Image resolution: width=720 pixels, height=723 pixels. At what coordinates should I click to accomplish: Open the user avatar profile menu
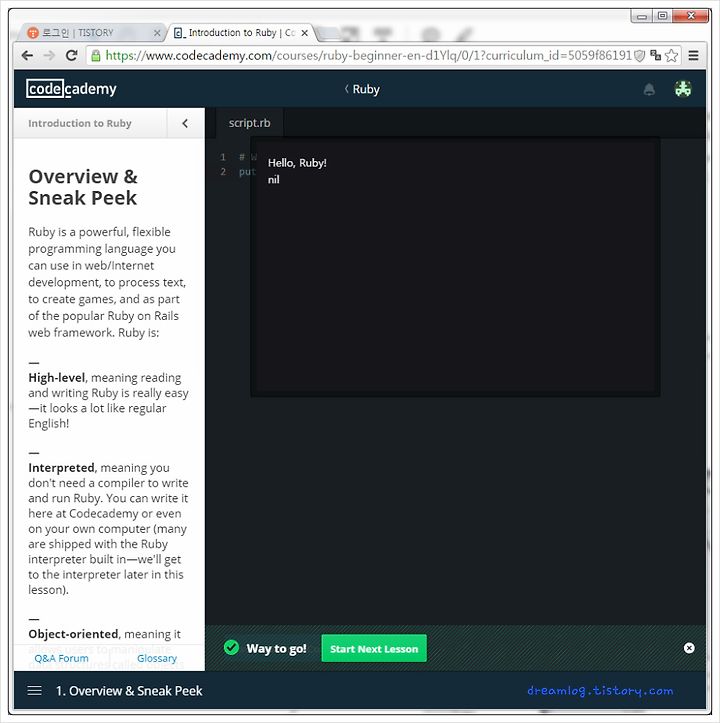[x=683, y=89]
